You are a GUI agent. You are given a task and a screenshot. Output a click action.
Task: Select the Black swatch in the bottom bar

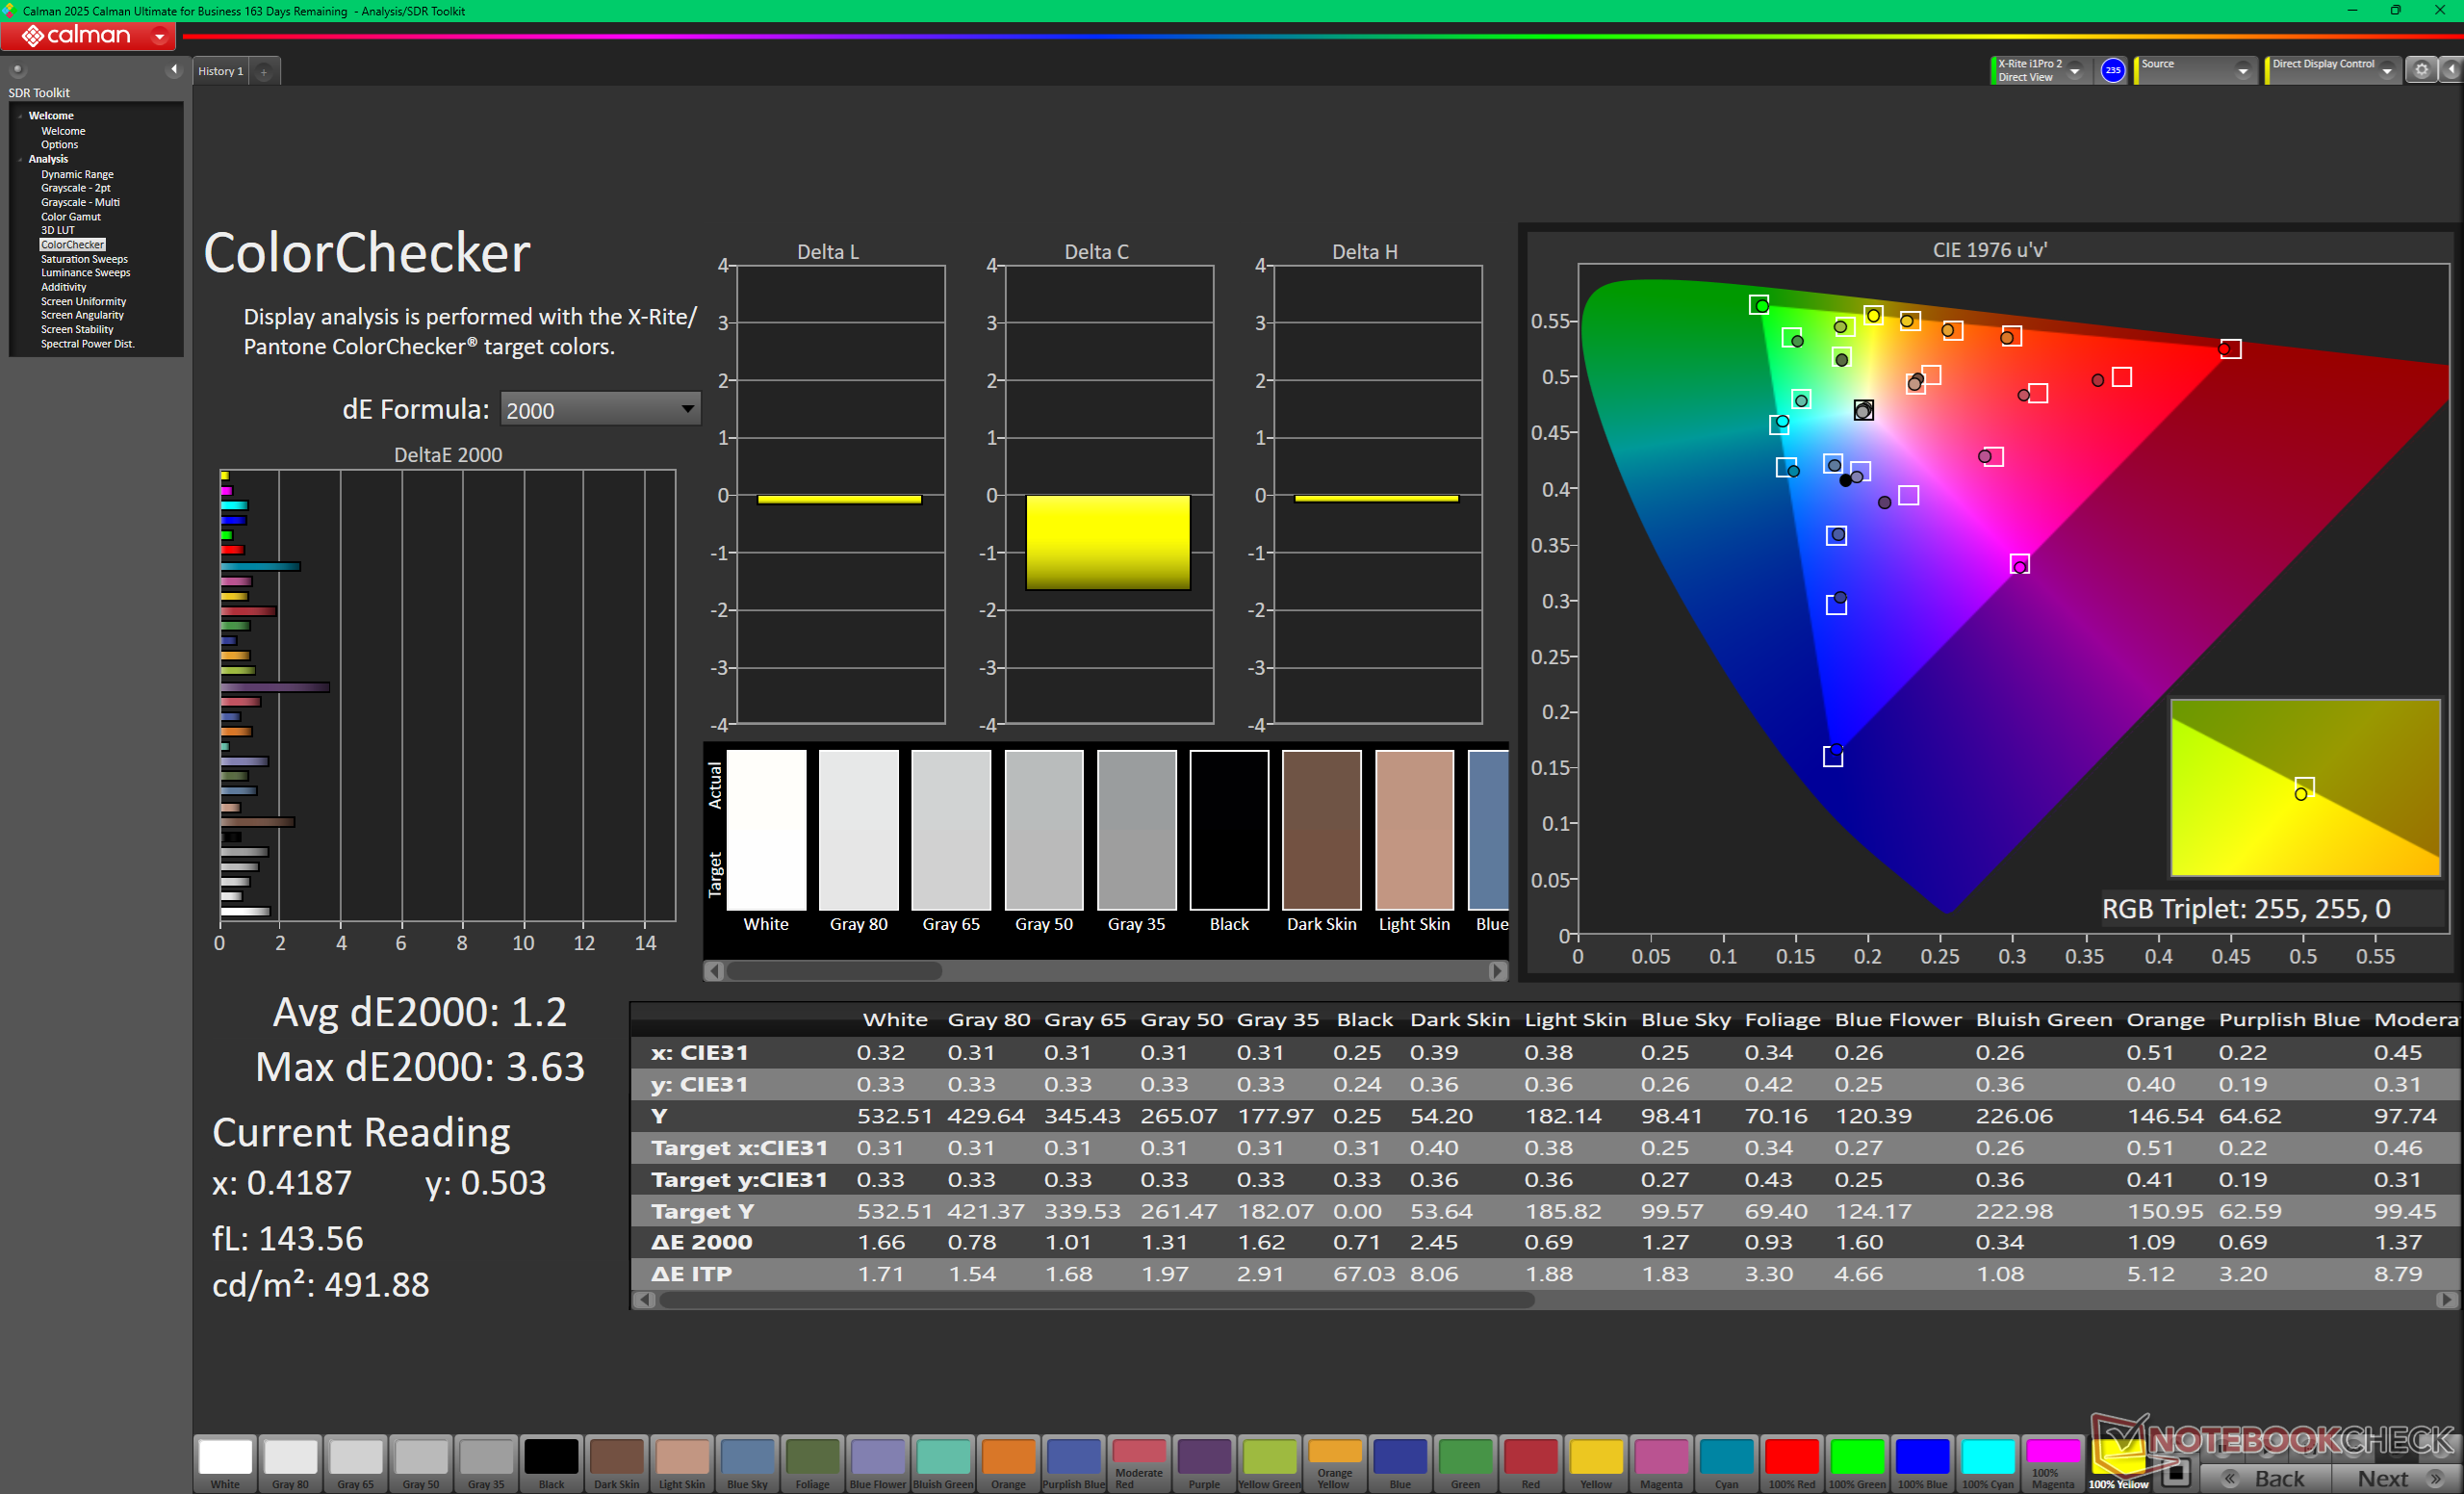coord(551,1464)
